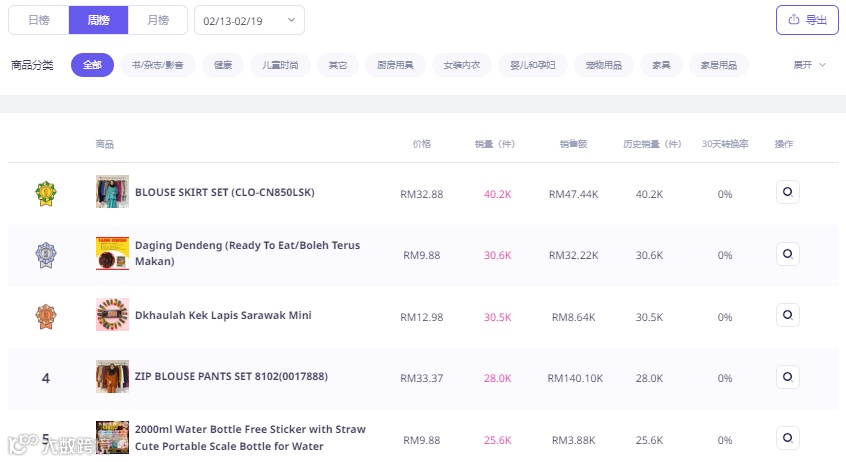This screenshot has width=846, height=462.
Task: Click the search icon for BLOUSE SKIRT SET row
Action: point(787,193)
